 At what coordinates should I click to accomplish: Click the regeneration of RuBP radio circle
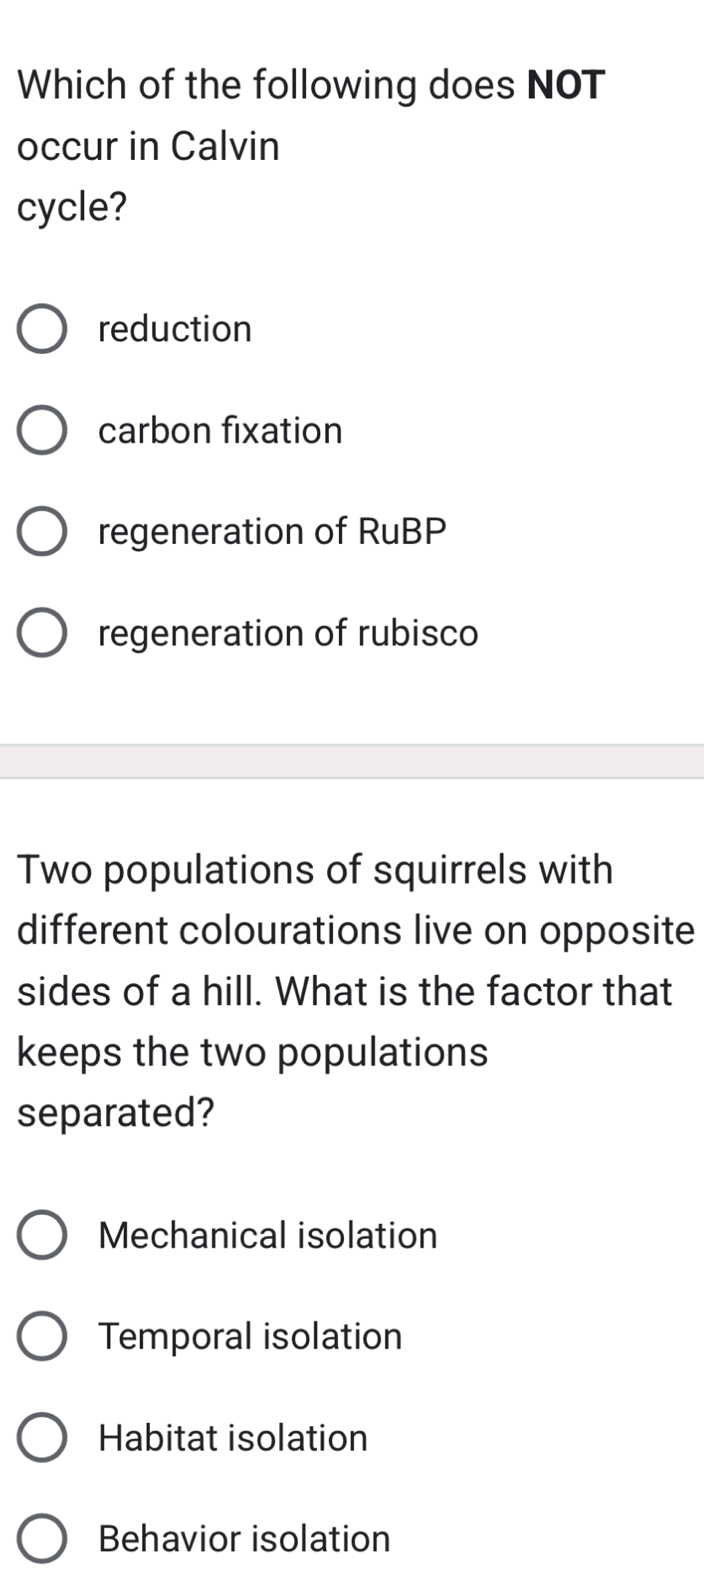pyautogui.click(x=40, y=532)
